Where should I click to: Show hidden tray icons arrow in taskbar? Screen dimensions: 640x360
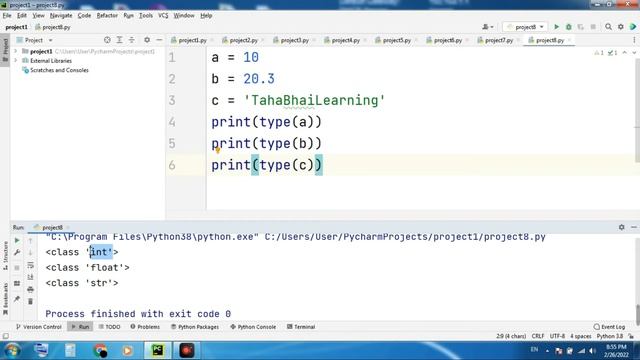tap(547, 350)
